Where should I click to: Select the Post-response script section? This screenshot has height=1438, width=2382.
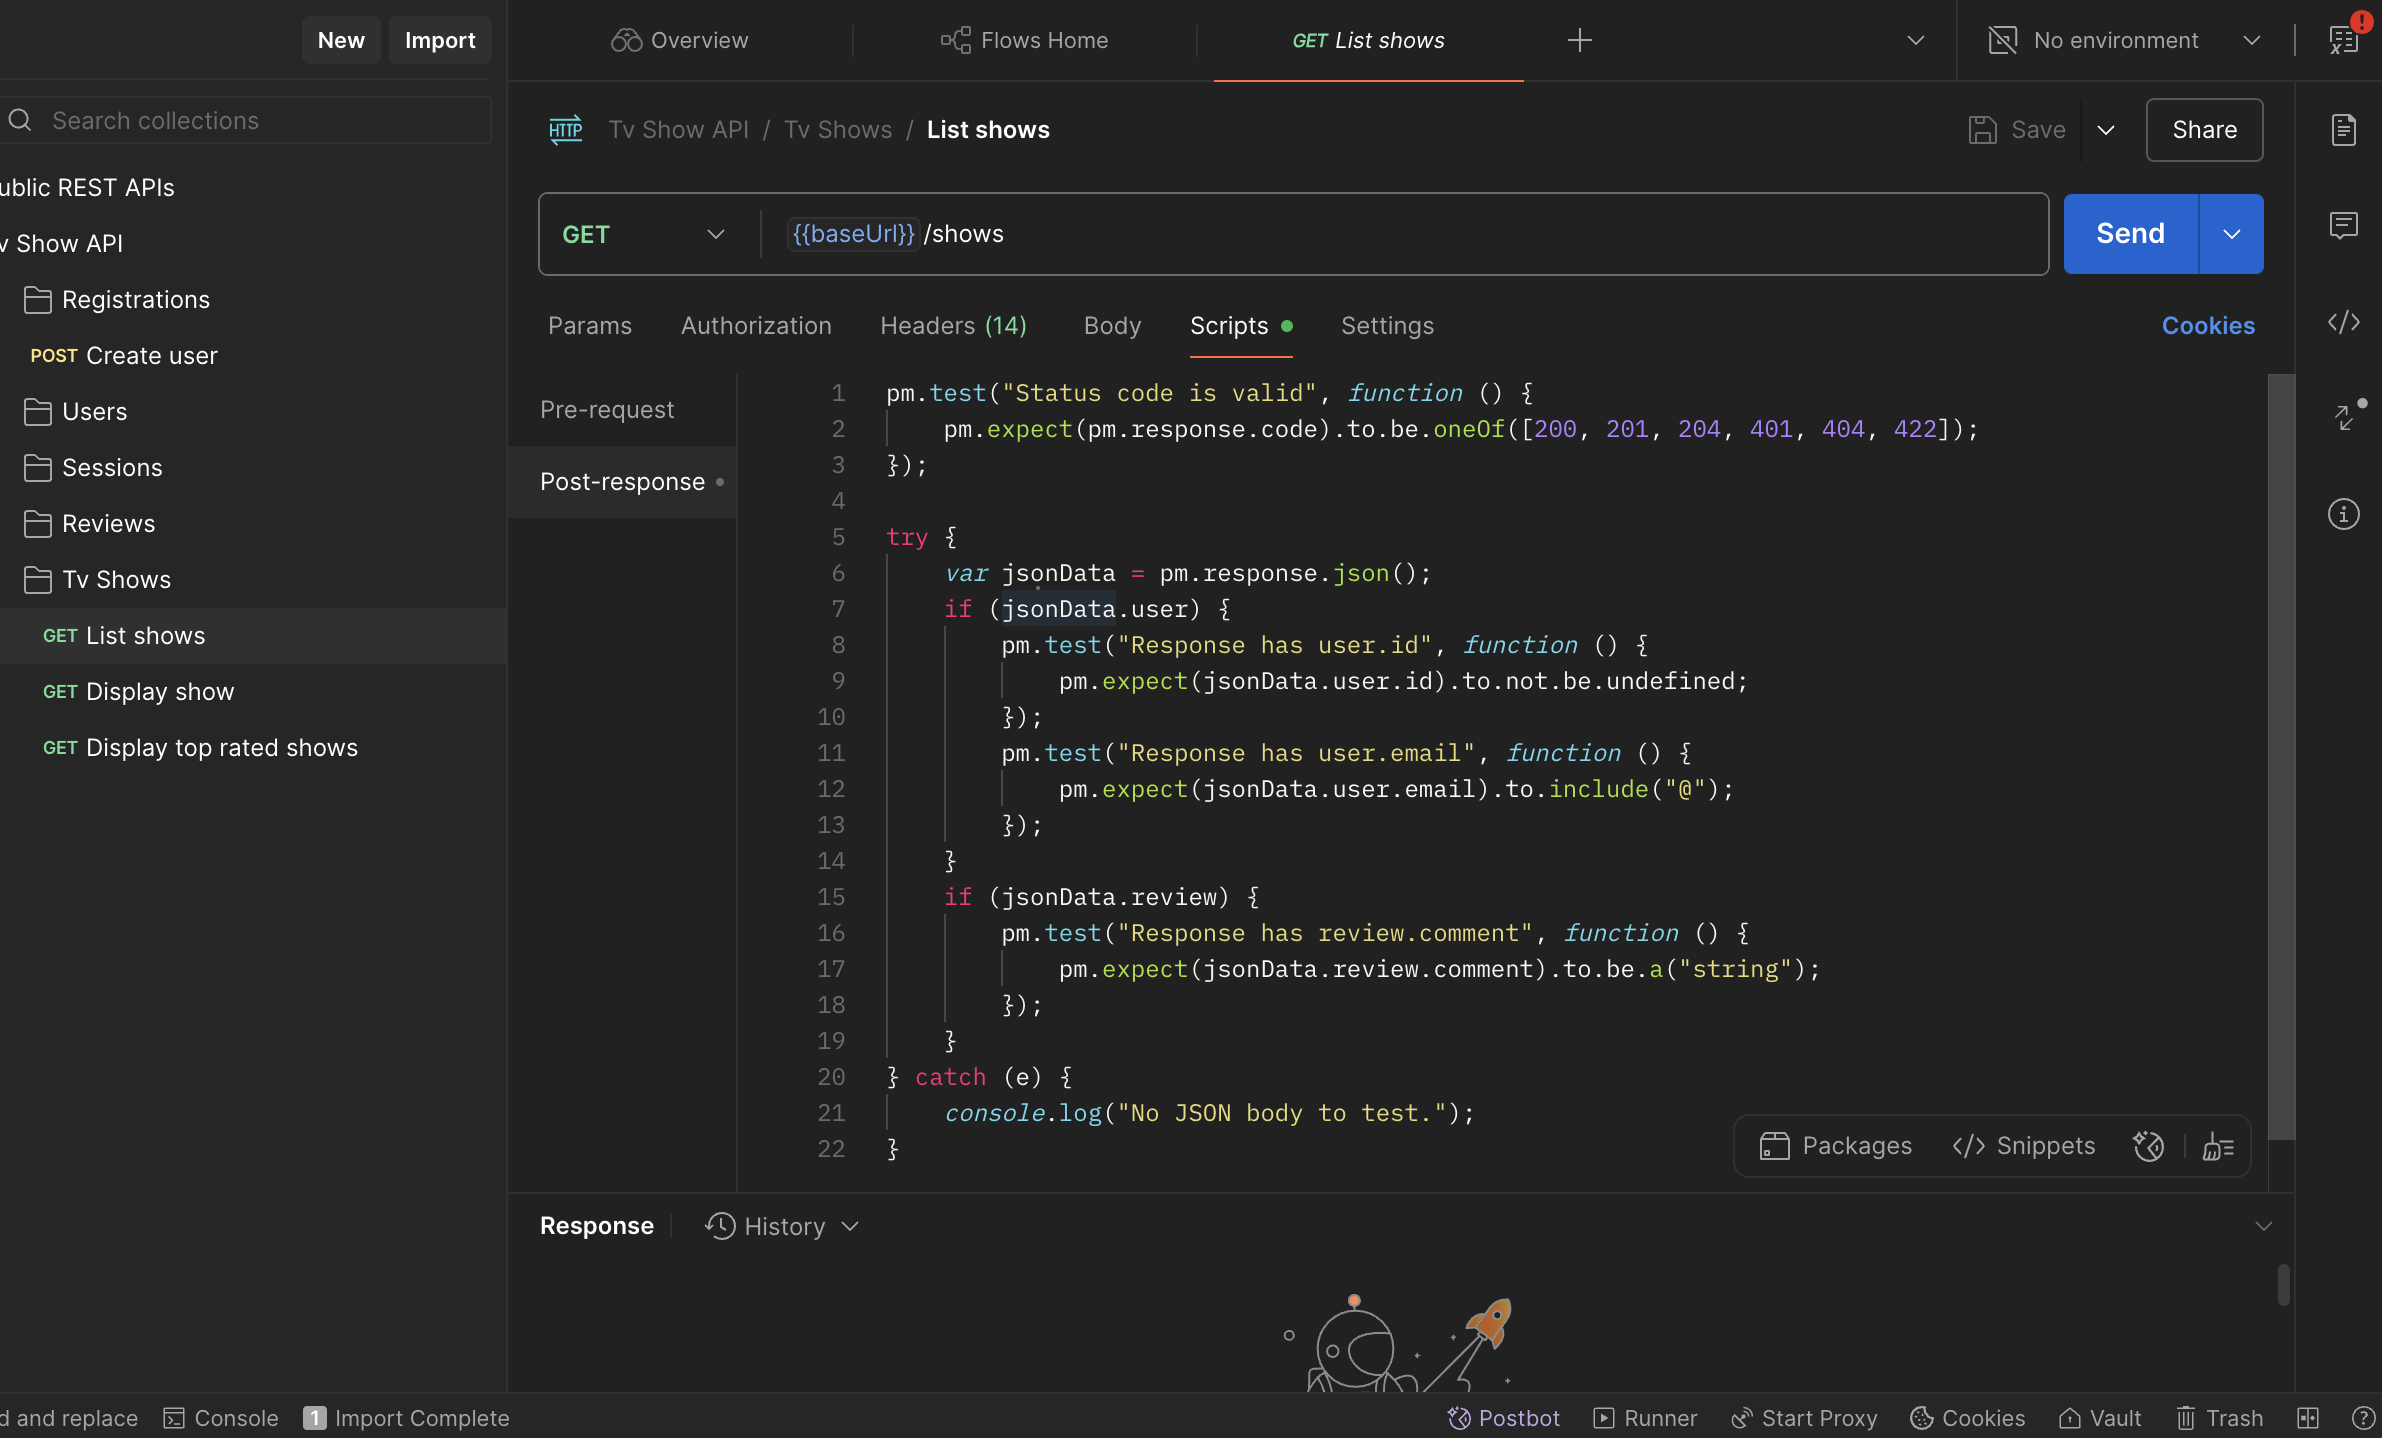point(622,482)
